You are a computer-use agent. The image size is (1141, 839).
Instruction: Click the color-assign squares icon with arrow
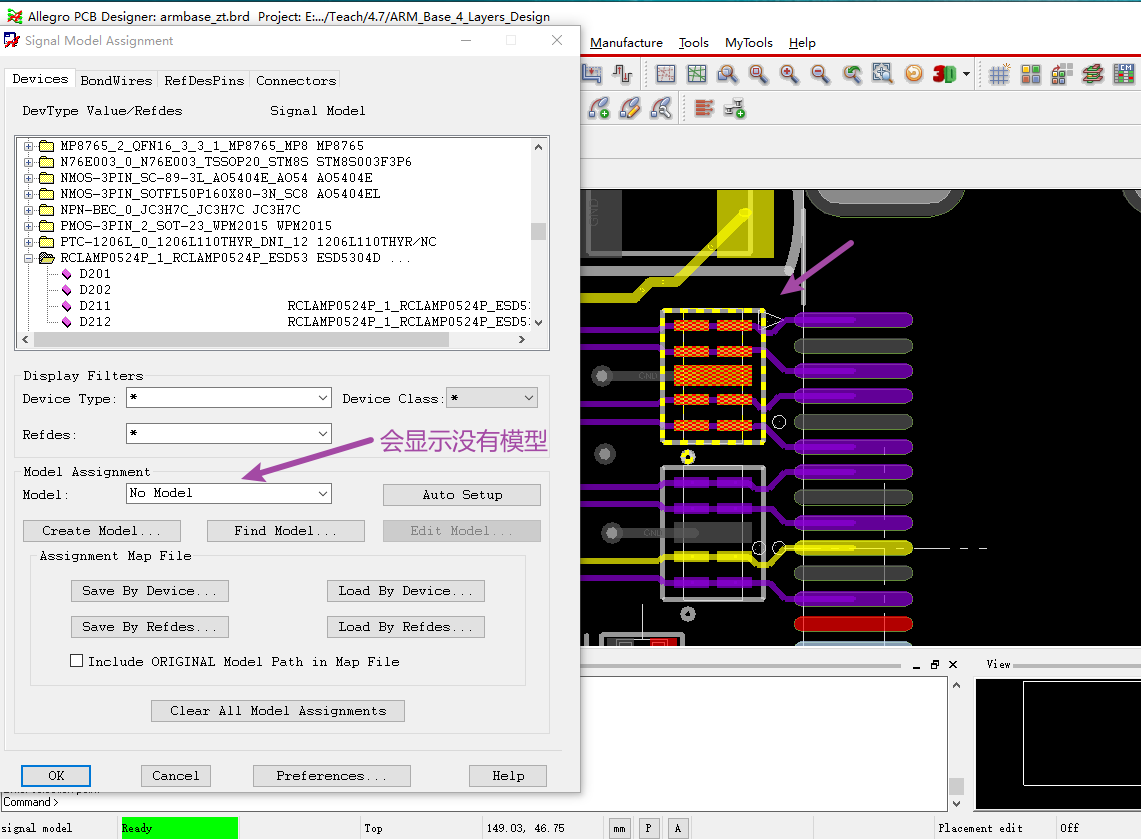click(1062, 73)
